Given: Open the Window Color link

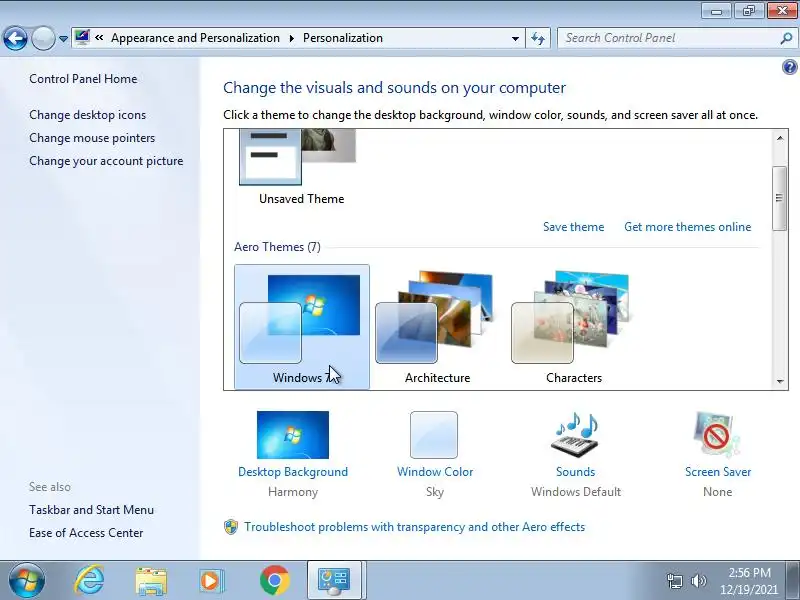Looking at the screenshot, I should pyautogui.click(x=435, y=472).
